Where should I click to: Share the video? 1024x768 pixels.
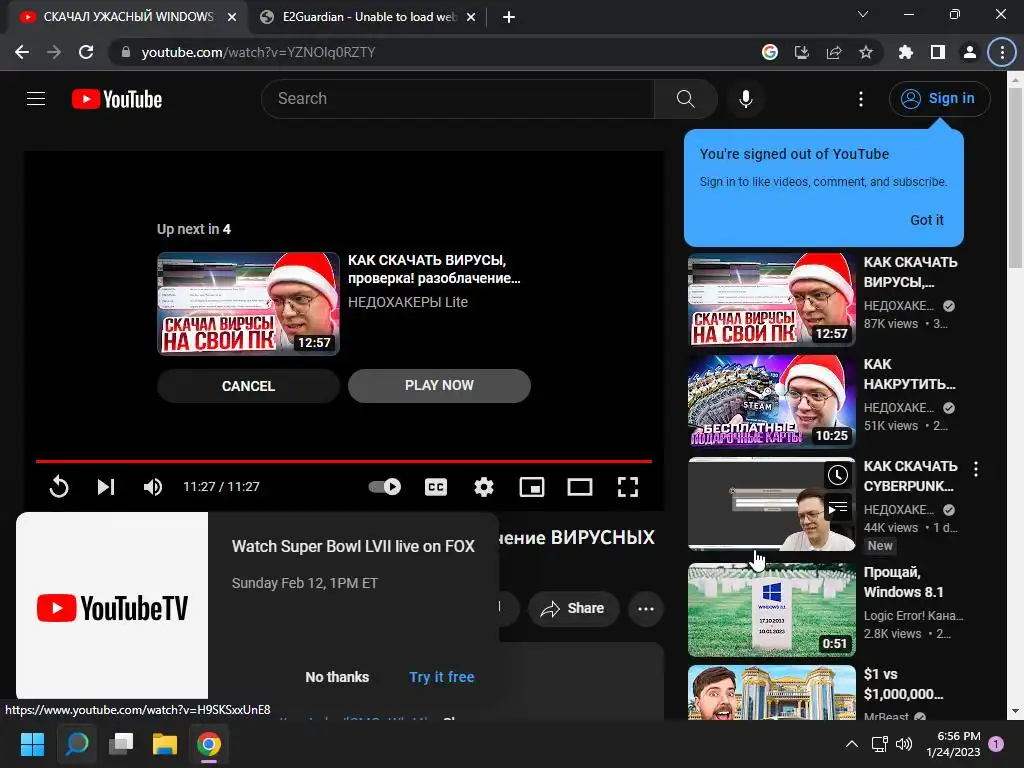[x=573, y=609]
